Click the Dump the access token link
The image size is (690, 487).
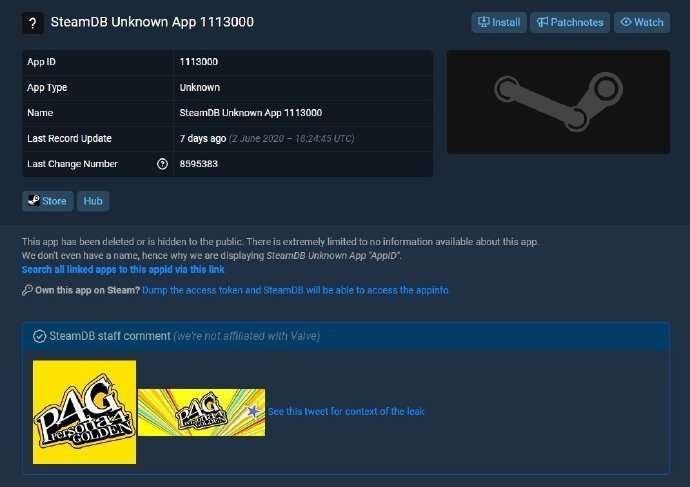(x=295, y=290)
